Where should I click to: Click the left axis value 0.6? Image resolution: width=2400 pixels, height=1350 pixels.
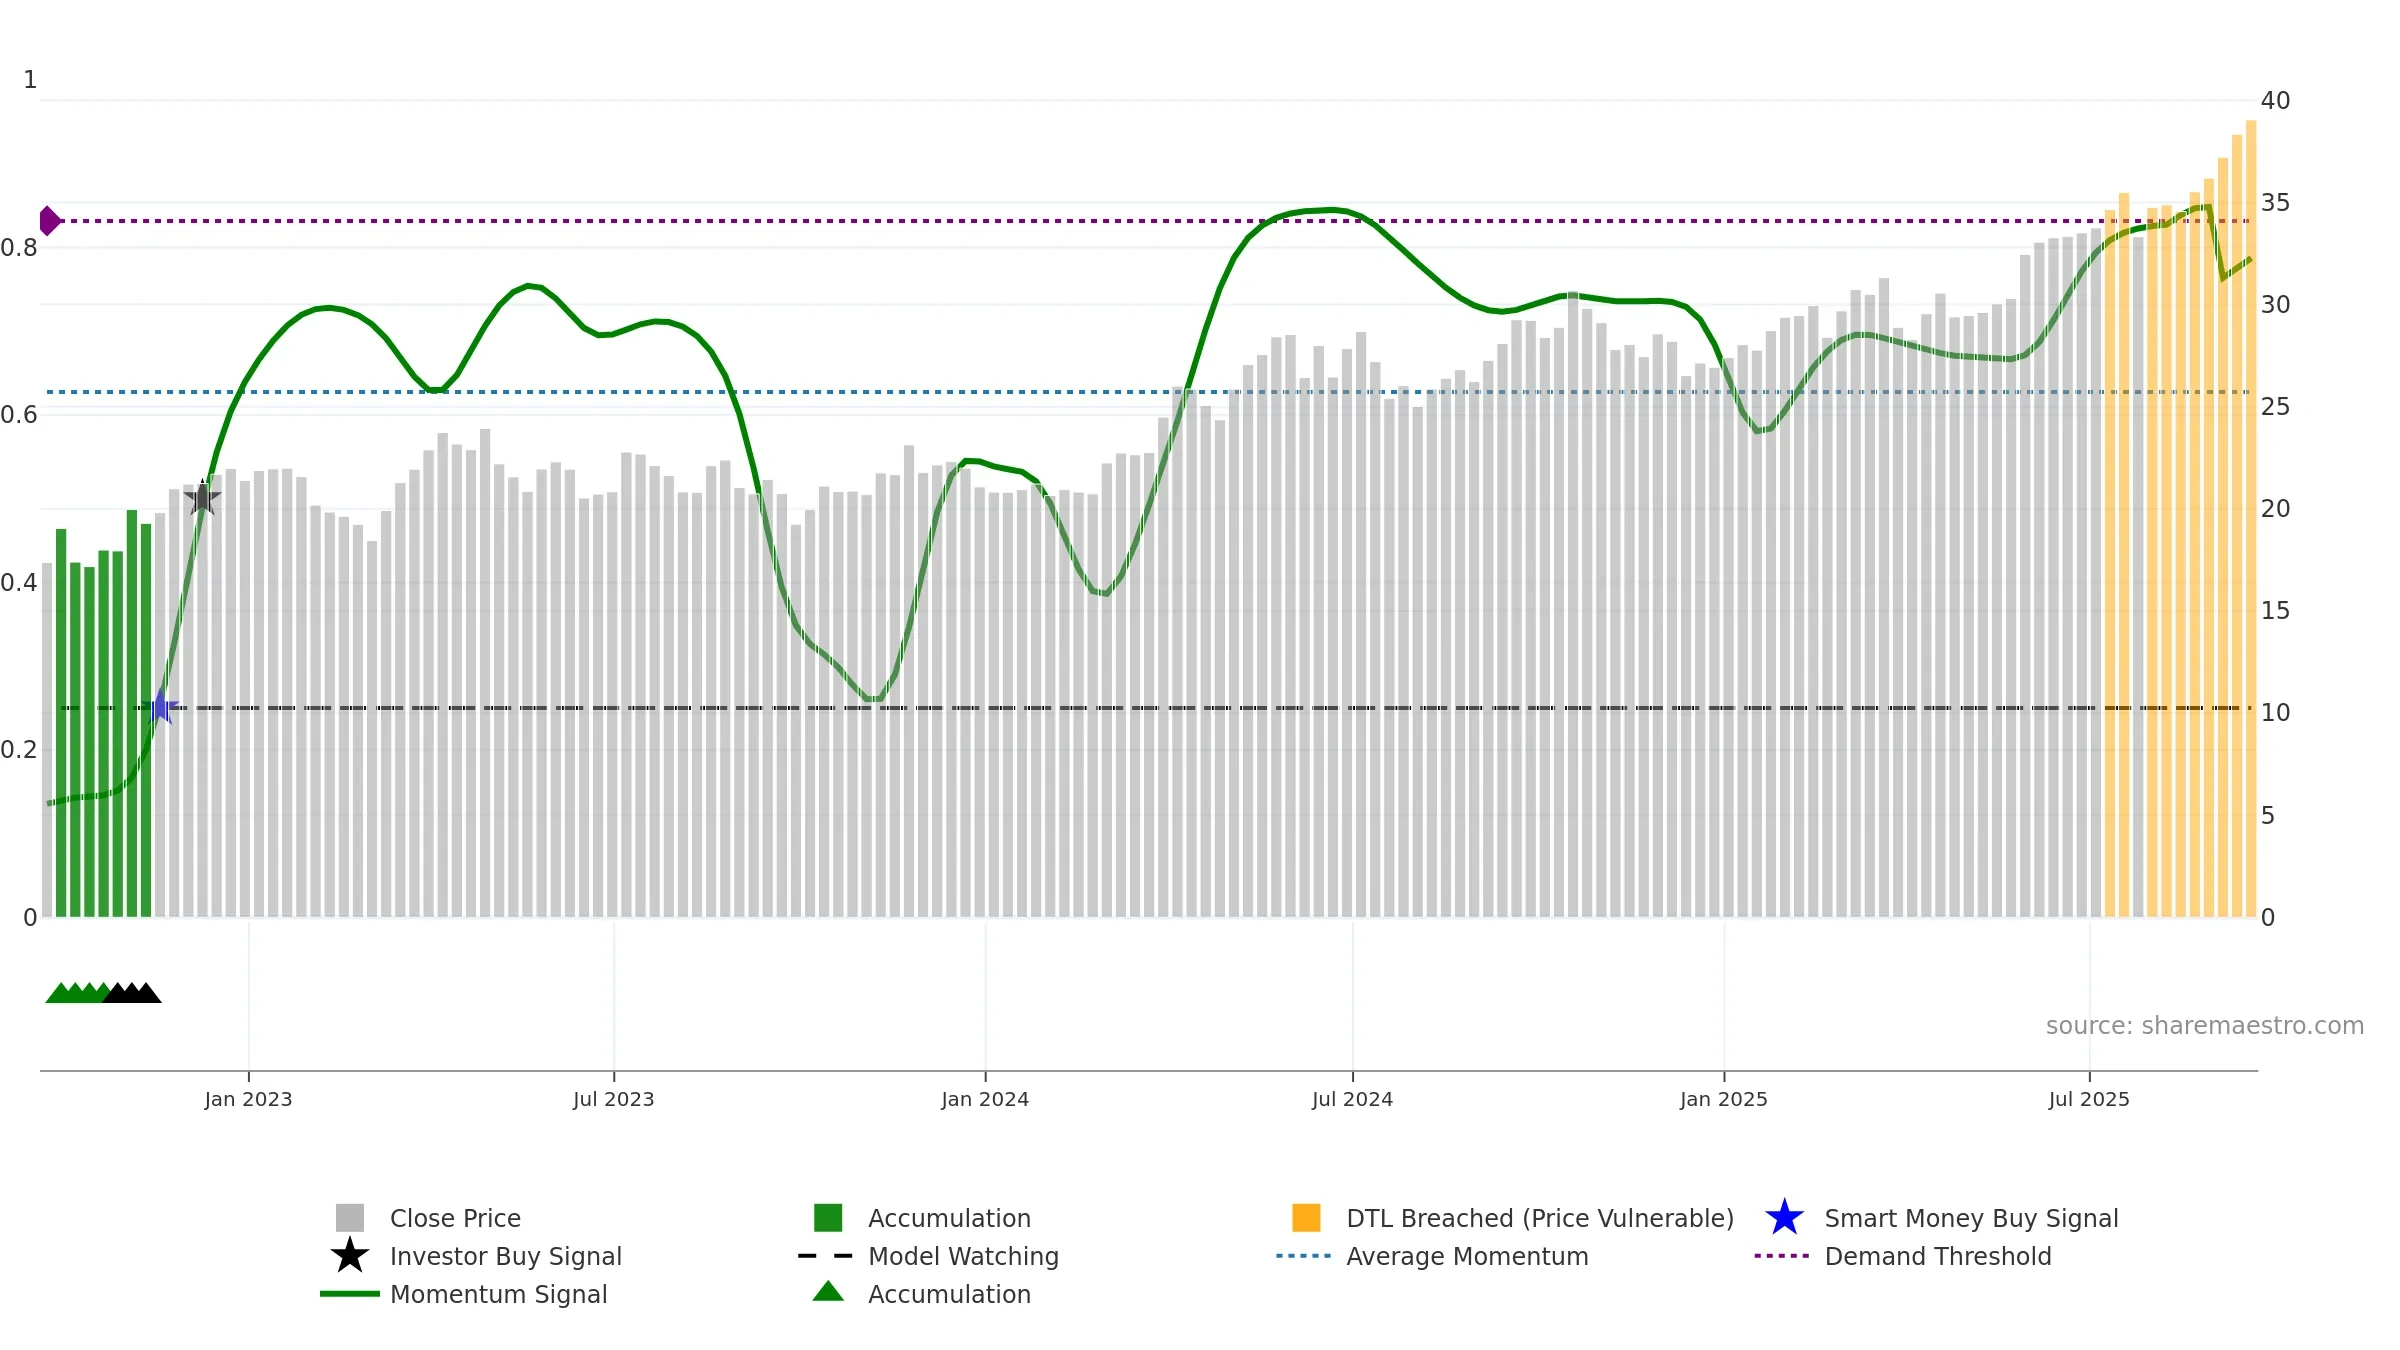click(19, 415)
